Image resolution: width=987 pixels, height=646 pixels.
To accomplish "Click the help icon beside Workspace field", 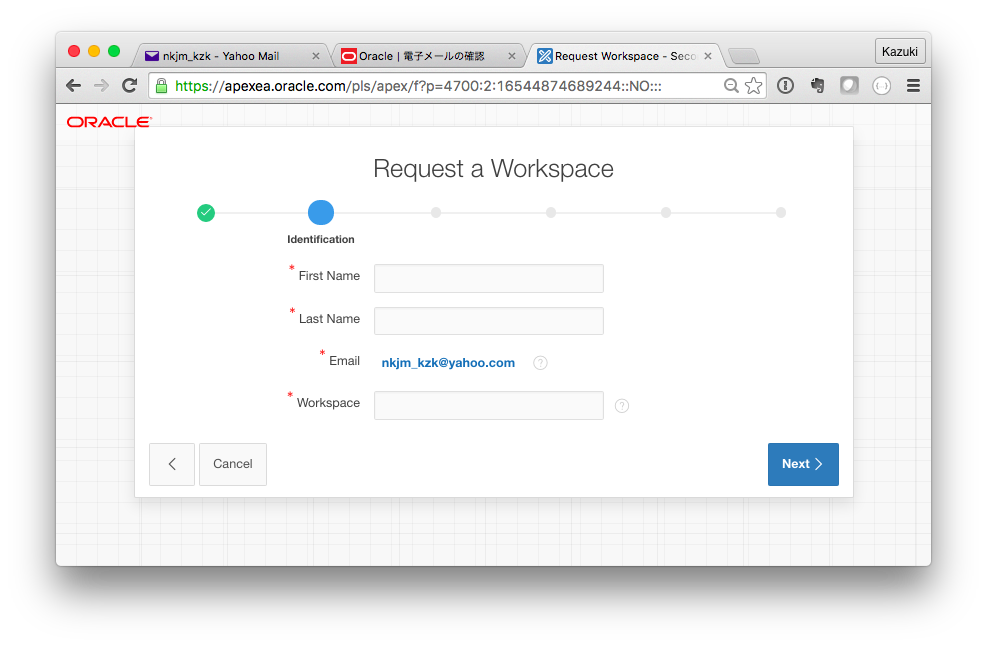I will [622, 406].
